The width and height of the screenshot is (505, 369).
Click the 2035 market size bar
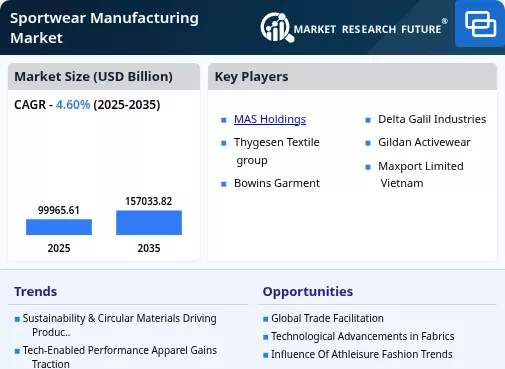point(149,223)
